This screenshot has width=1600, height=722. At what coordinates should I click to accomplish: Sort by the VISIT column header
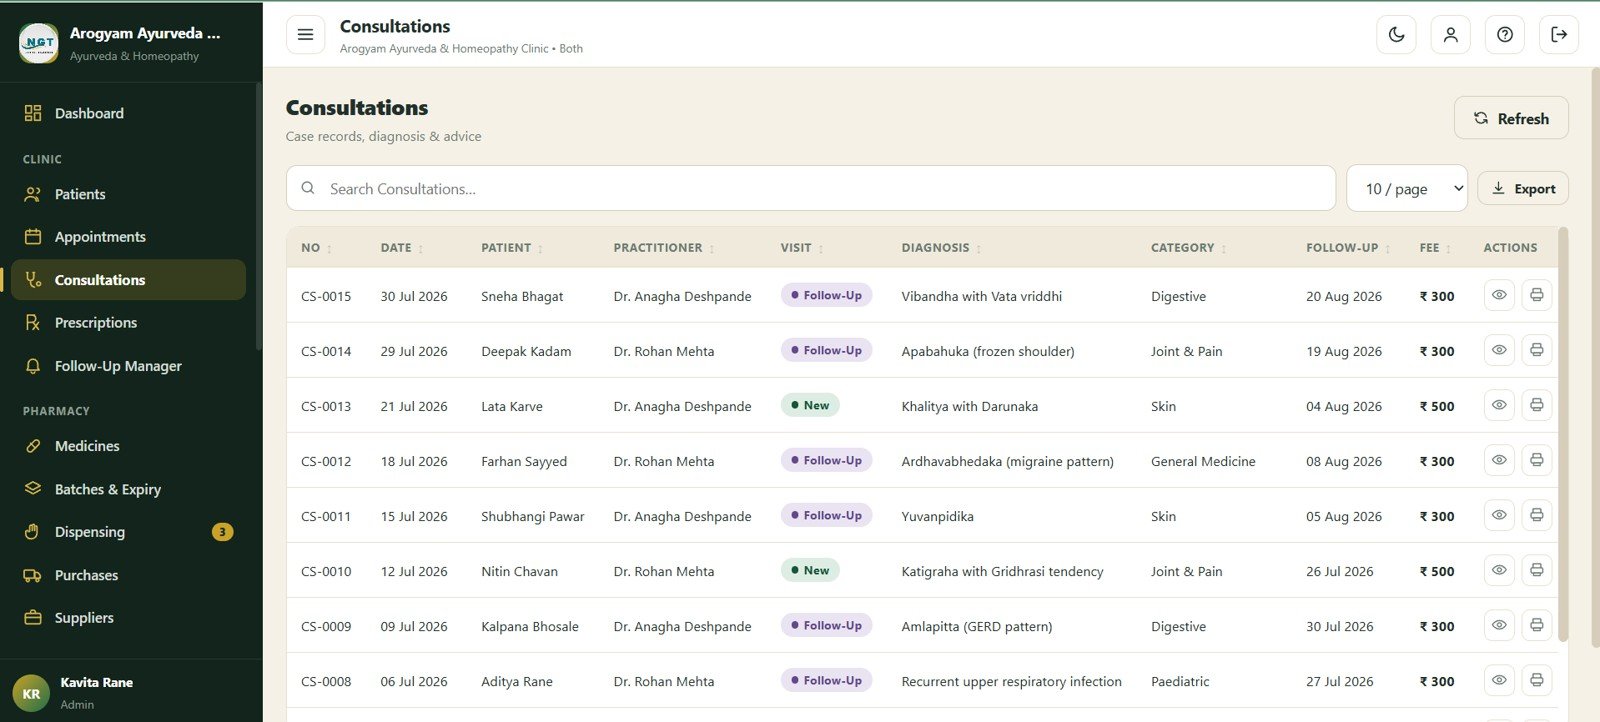802,248
